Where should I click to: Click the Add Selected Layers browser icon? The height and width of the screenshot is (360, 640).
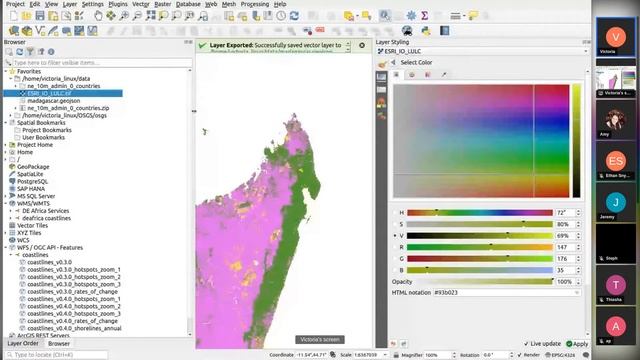point(9,52)
